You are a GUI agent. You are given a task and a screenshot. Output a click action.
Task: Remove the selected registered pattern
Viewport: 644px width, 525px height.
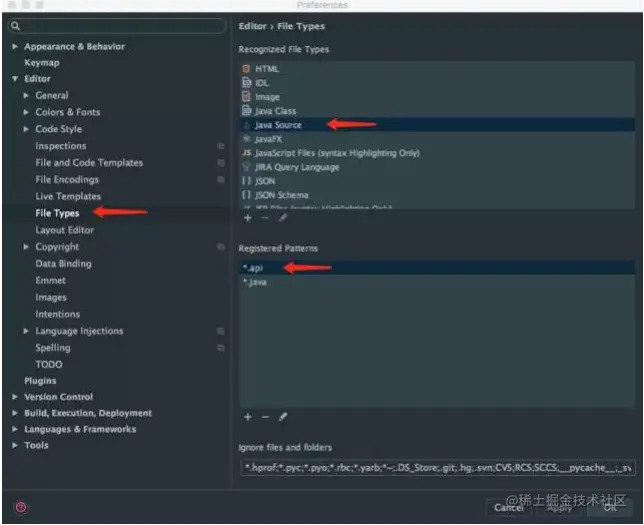click(x=265, y=417)
